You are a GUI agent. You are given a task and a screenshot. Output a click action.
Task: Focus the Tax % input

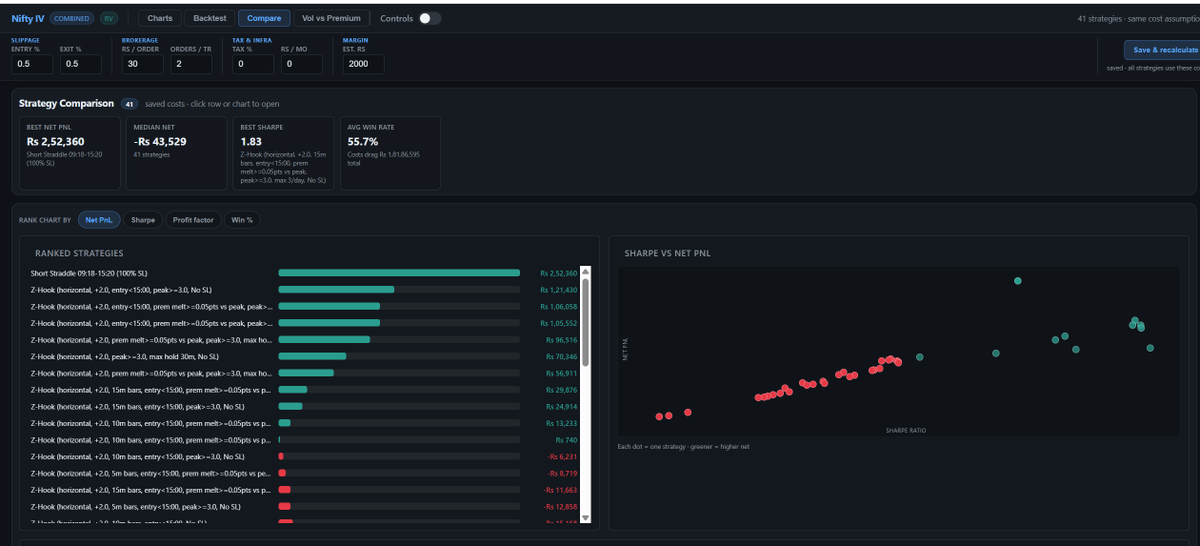(x=252, y=64)
